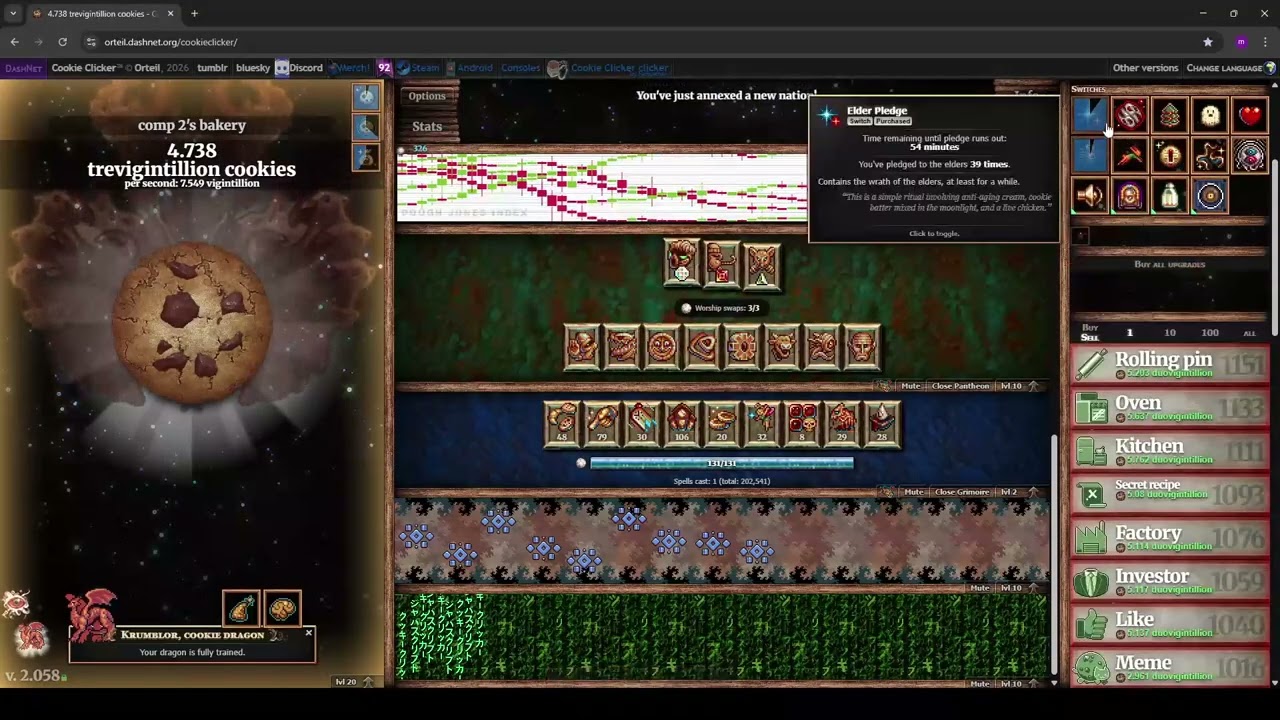The width and height of the screenshot is (1280, 720).
Task: Select second slotted Pantheon spirit with ruby gem
Action: [721, 264]
